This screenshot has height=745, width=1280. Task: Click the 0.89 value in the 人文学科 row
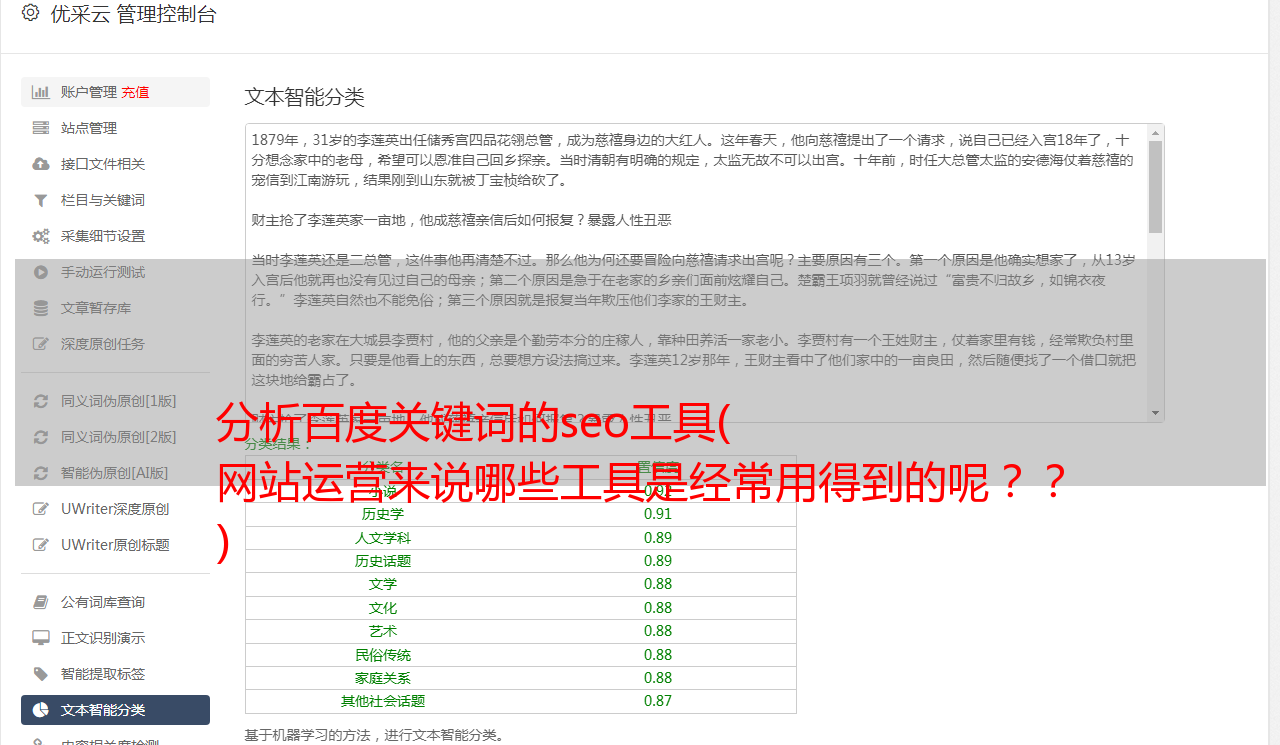[x=658, y=538]
